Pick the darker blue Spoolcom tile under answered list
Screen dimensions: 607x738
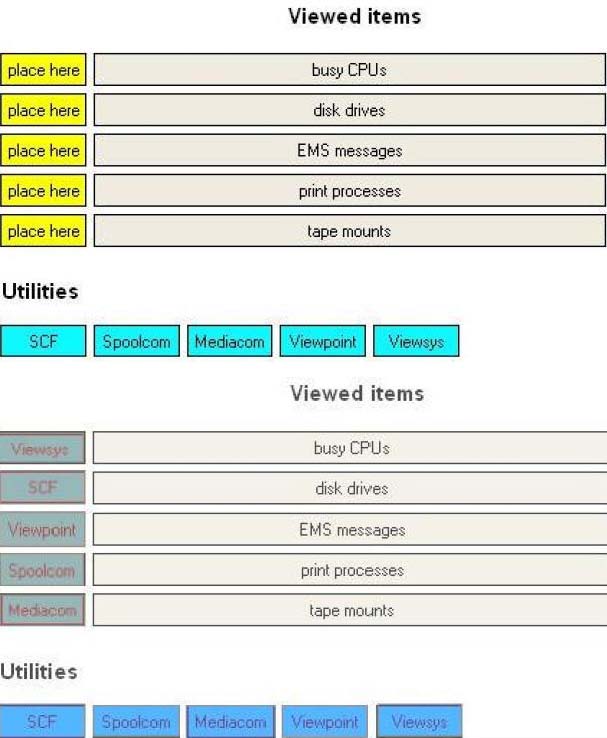pyautogui.click(x=136, y=721)
